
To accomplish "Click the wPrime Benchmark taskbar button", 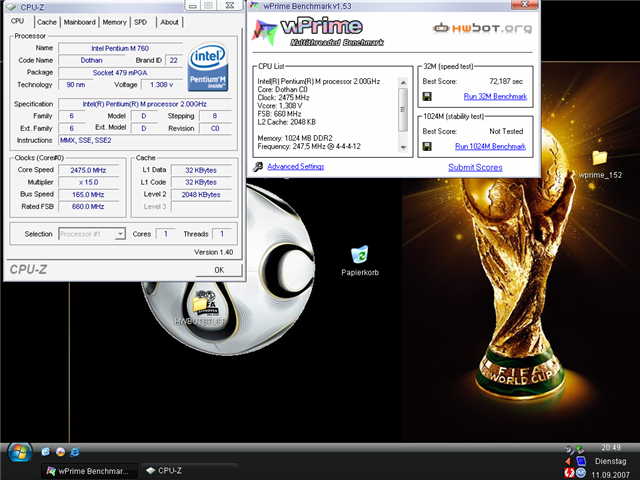I will (89, 471).
